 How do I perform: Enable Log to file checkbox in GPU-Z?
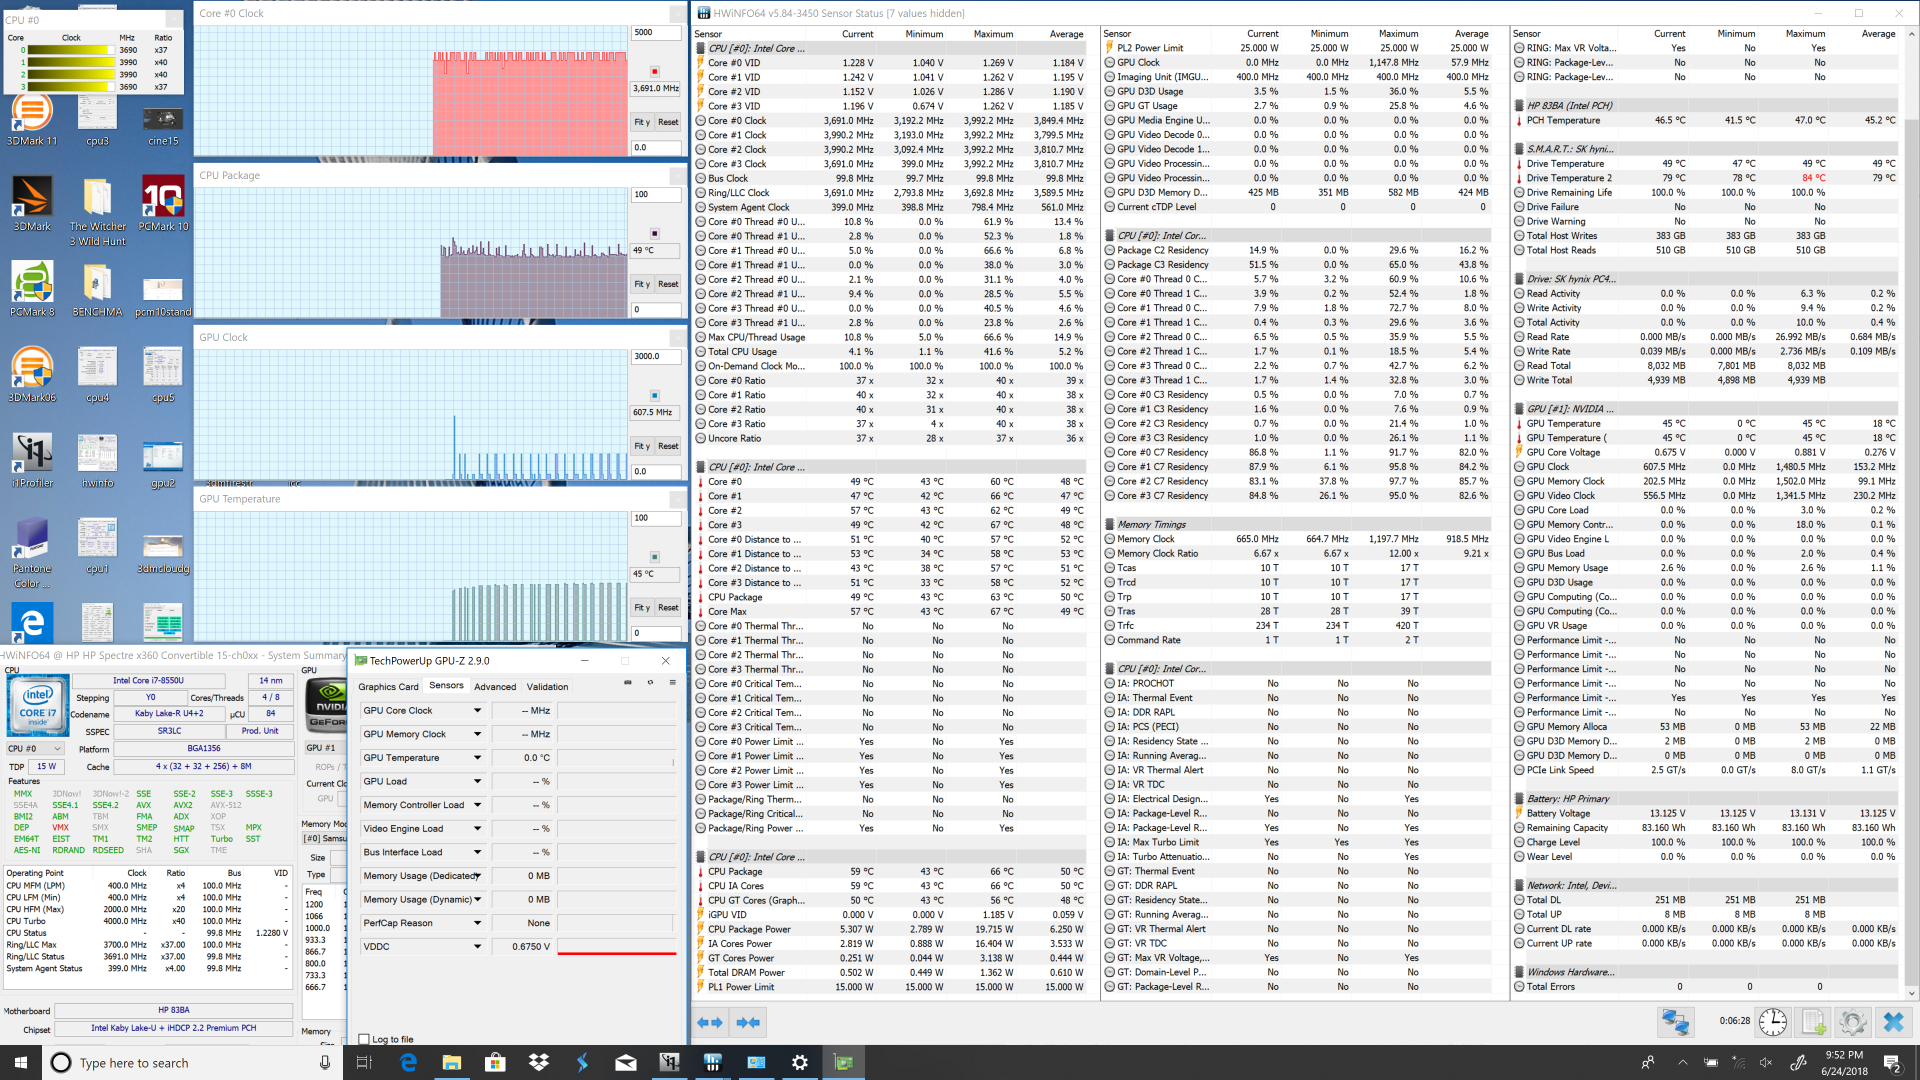tap(364, 1039)
